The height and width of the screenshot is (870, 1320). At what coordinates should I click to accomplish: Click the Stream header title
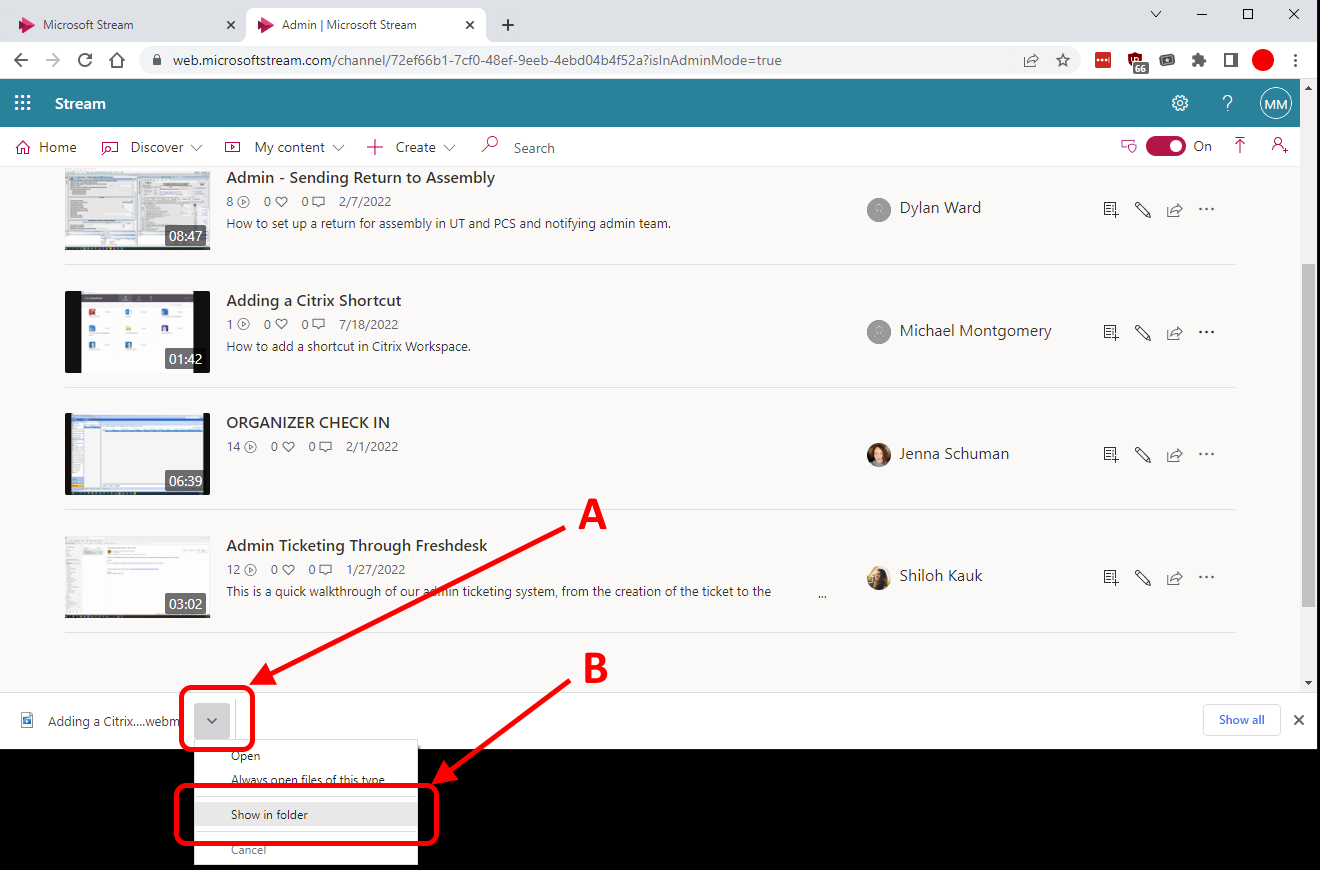click(x=80, y=104)
